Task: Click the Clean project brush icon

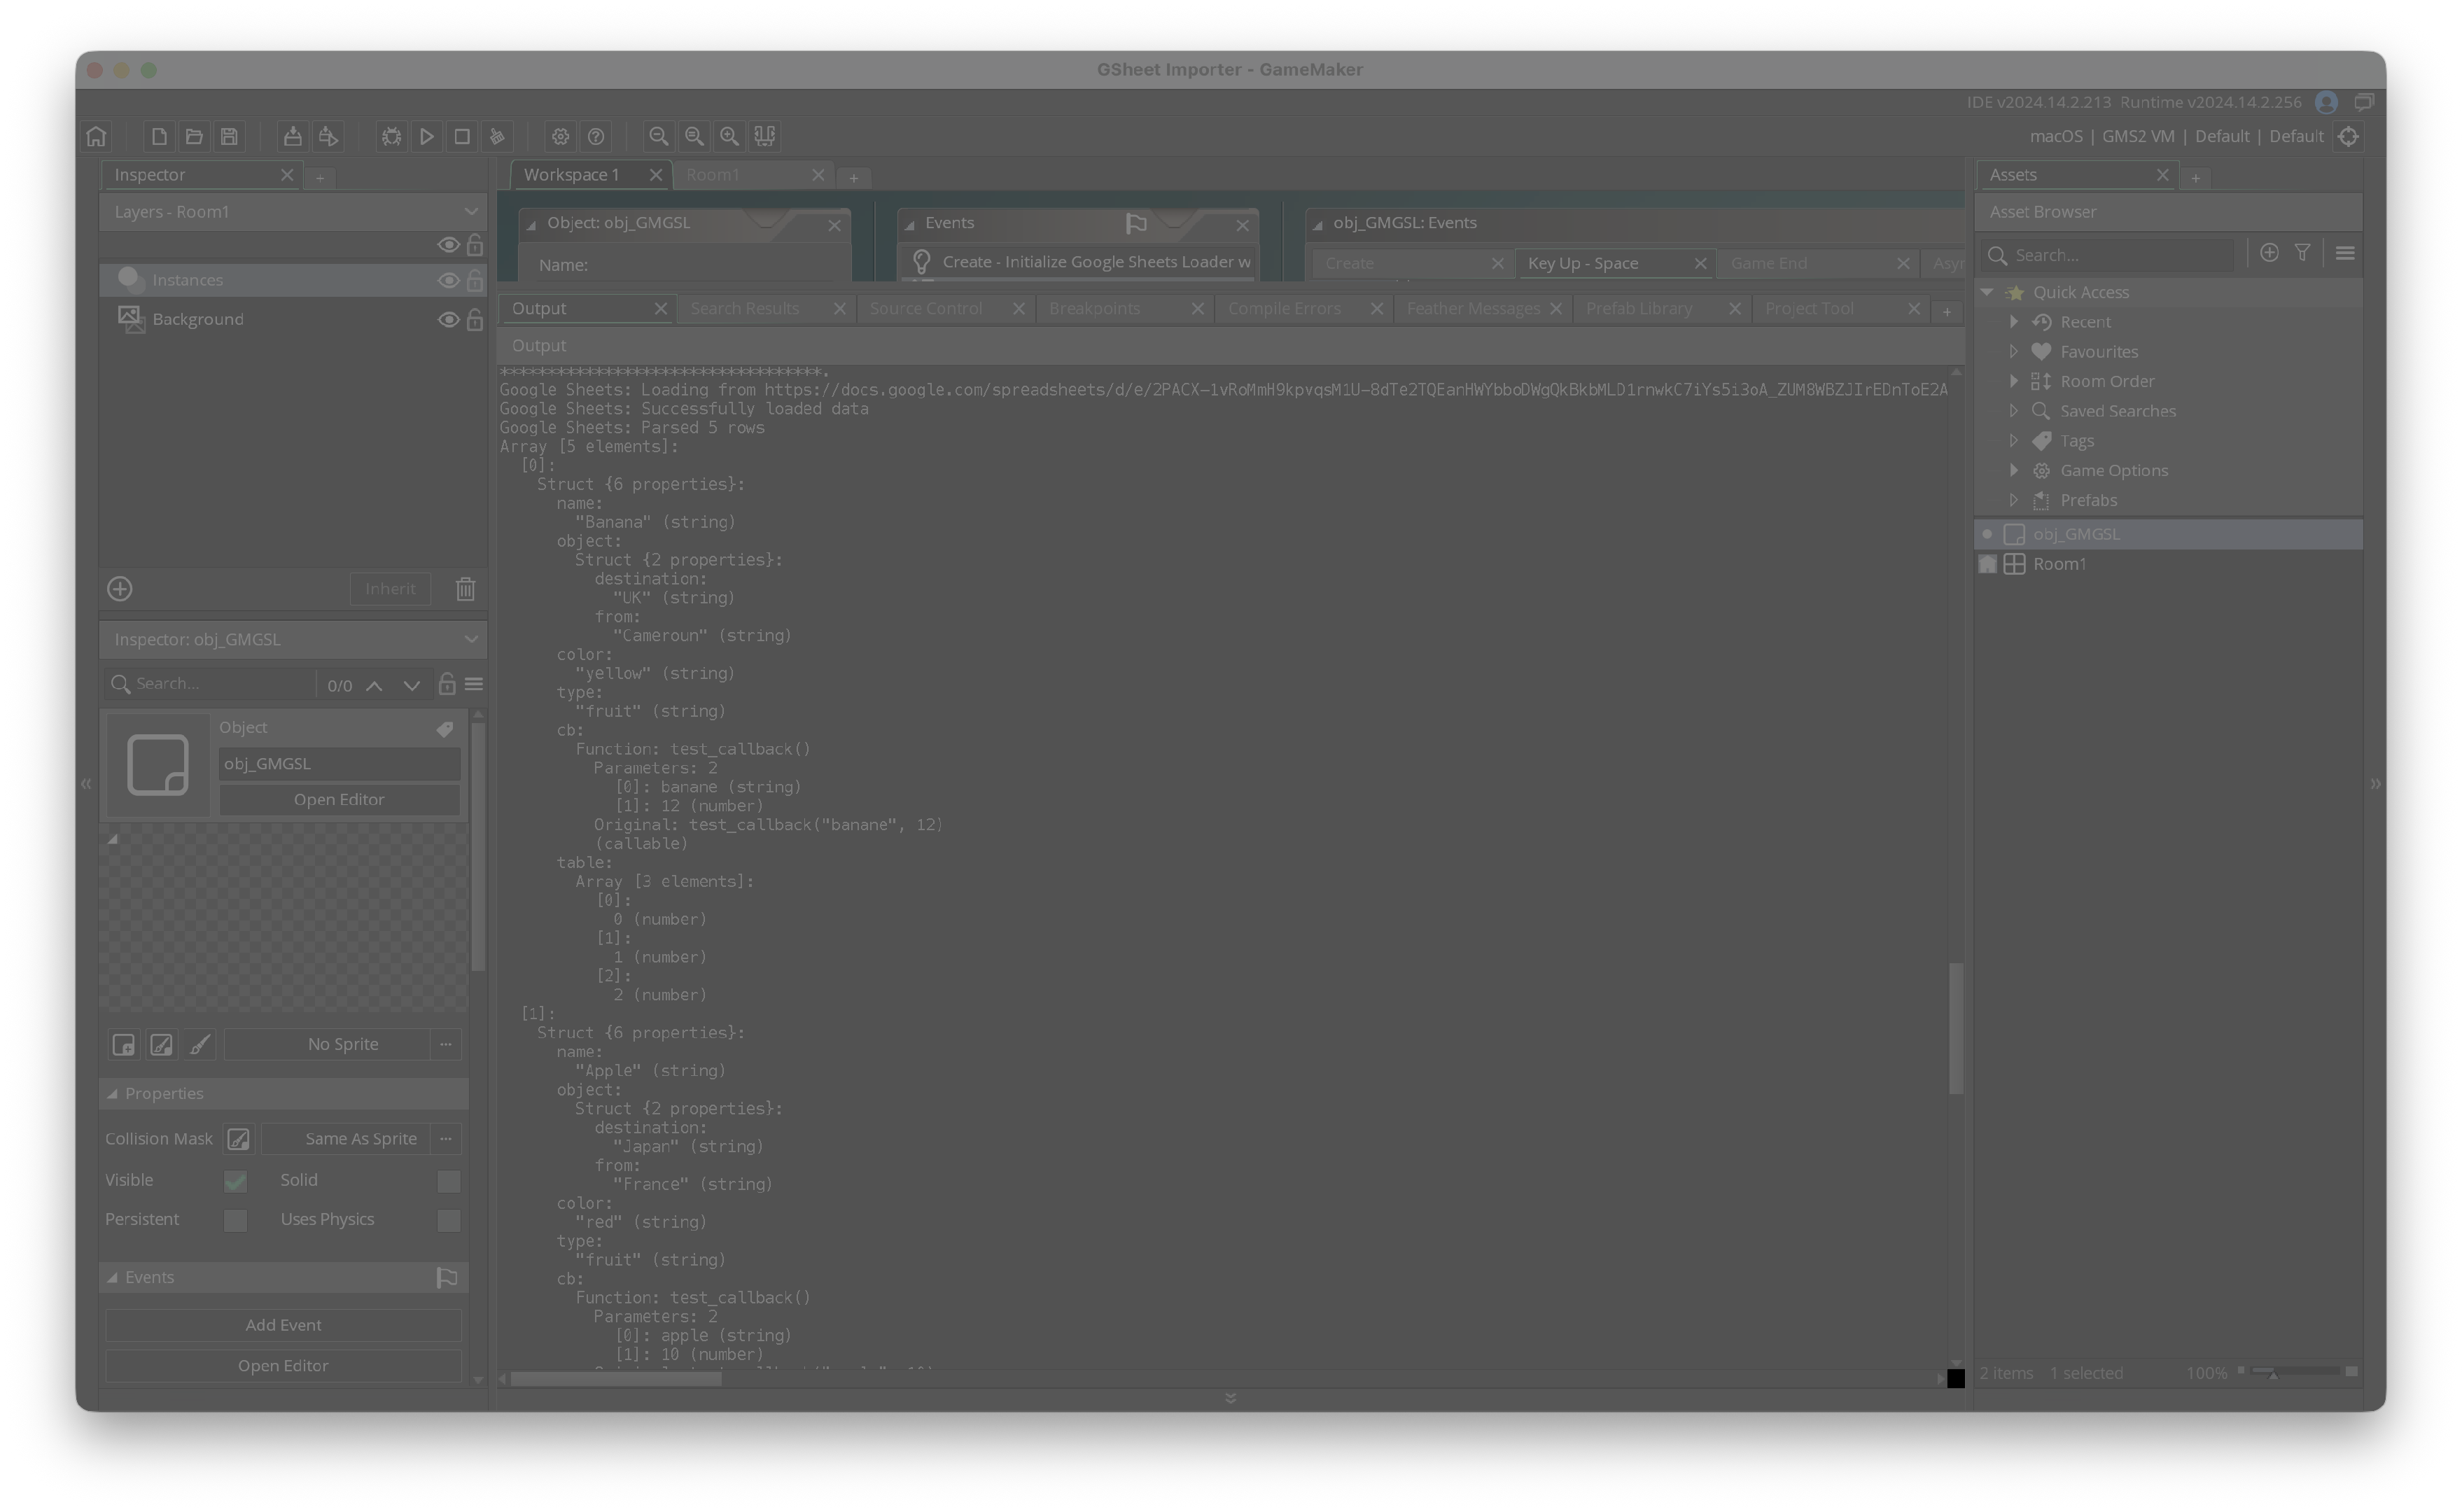Action: (497, 136)
